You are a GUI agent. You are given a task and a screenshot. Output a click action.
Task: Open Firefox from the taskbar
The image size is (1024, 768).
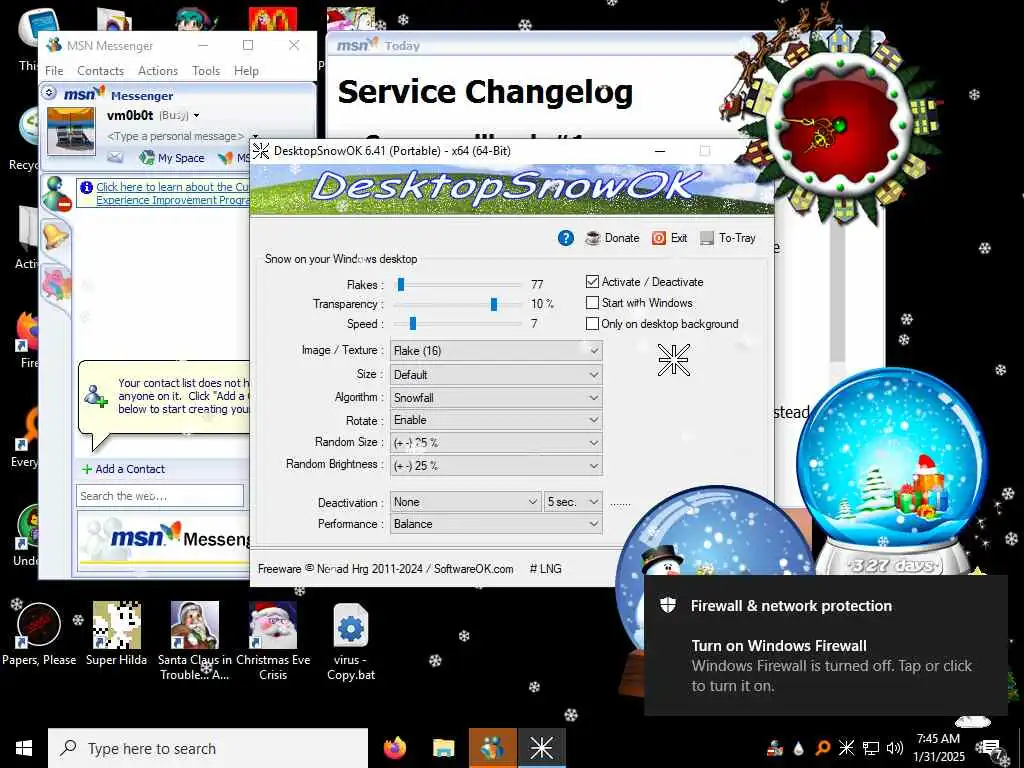[395, 748]
